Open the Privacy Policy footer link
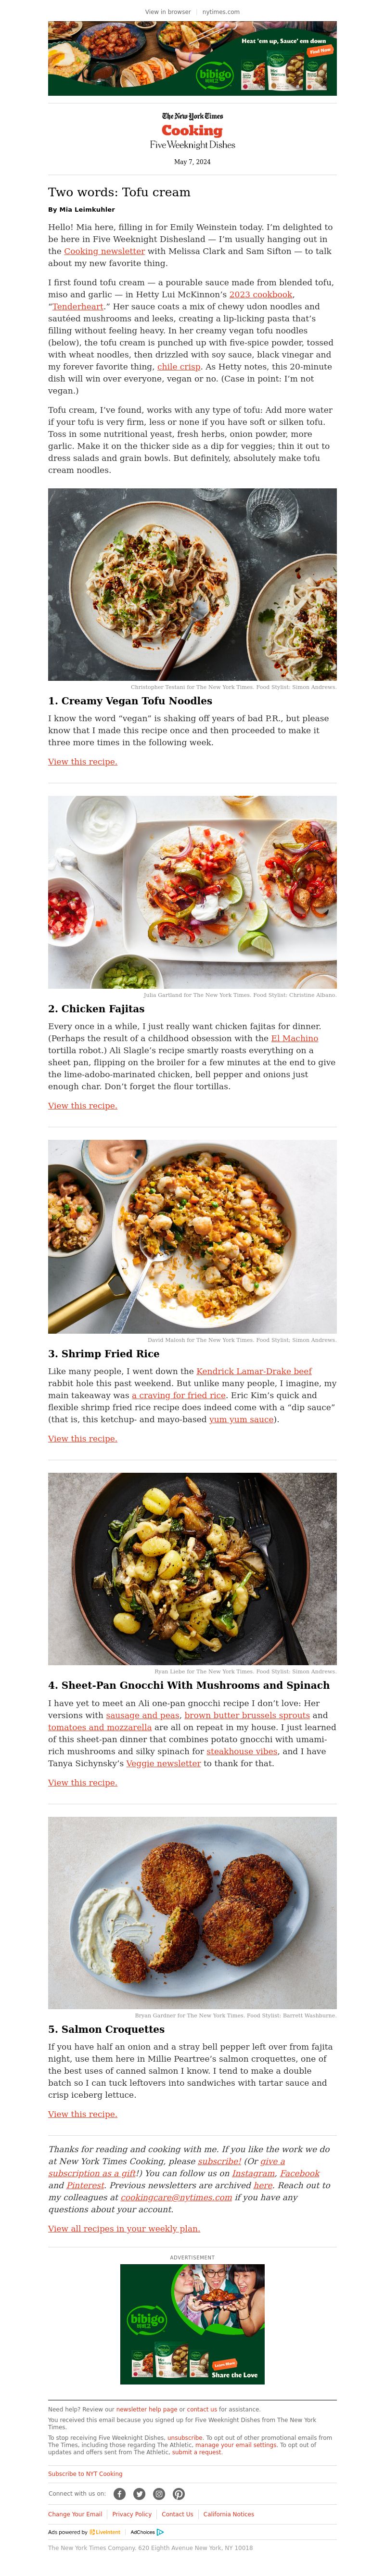Screen dimensions: 385x2576 132,2513
